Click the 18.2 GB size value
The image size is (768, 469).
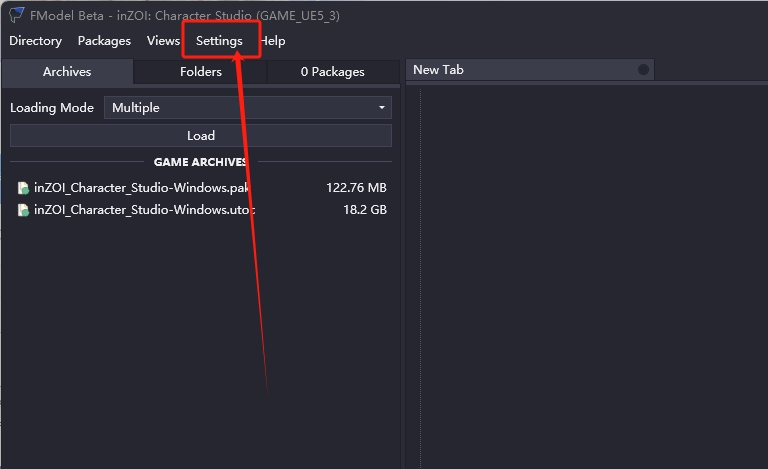click(365, 210)
